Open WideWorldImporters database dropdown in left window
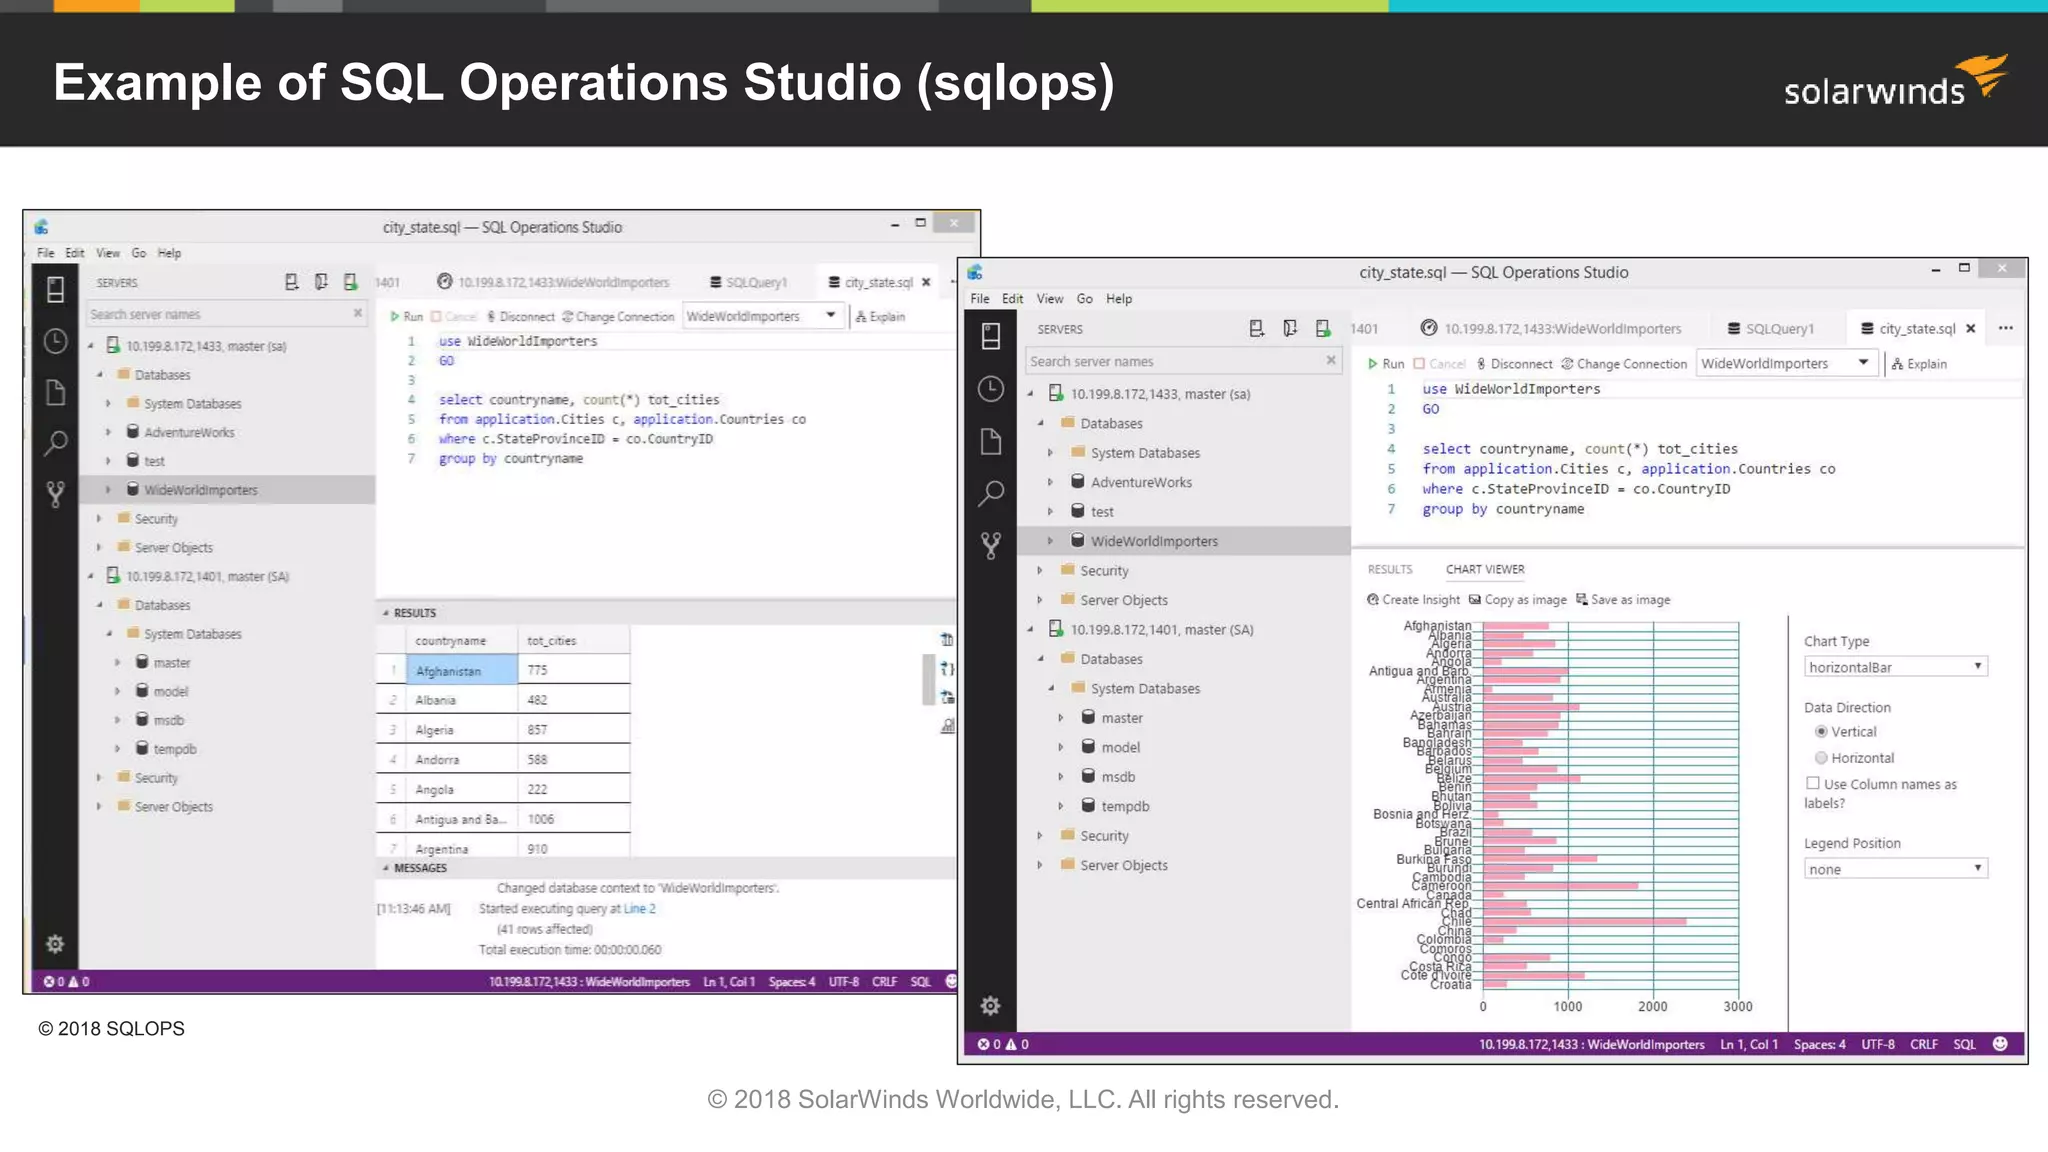 (762, 316)
